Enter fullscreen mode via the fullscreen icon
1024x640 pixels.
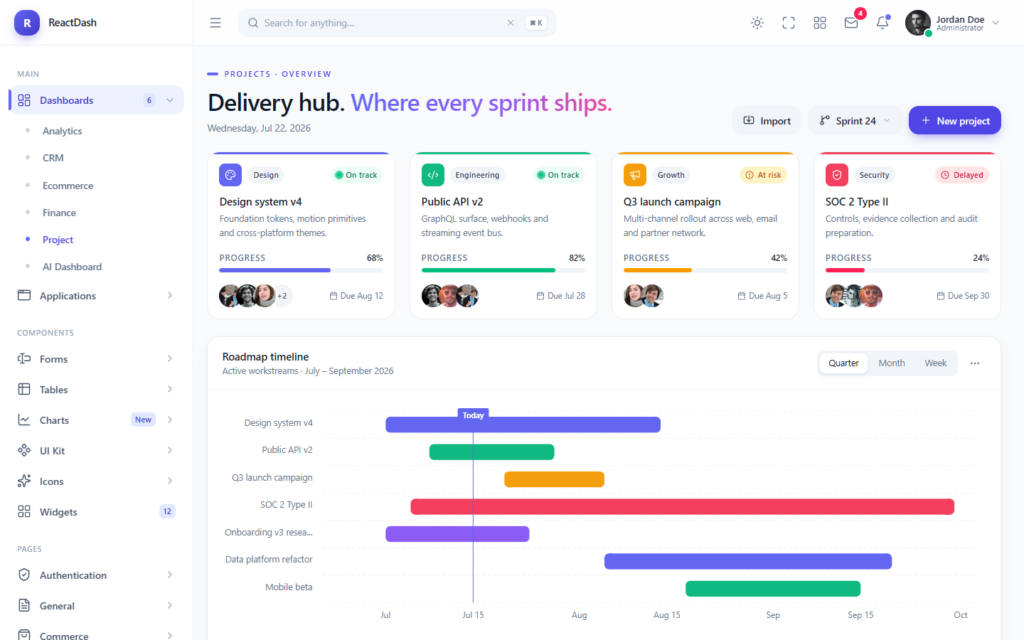[788, 23]
